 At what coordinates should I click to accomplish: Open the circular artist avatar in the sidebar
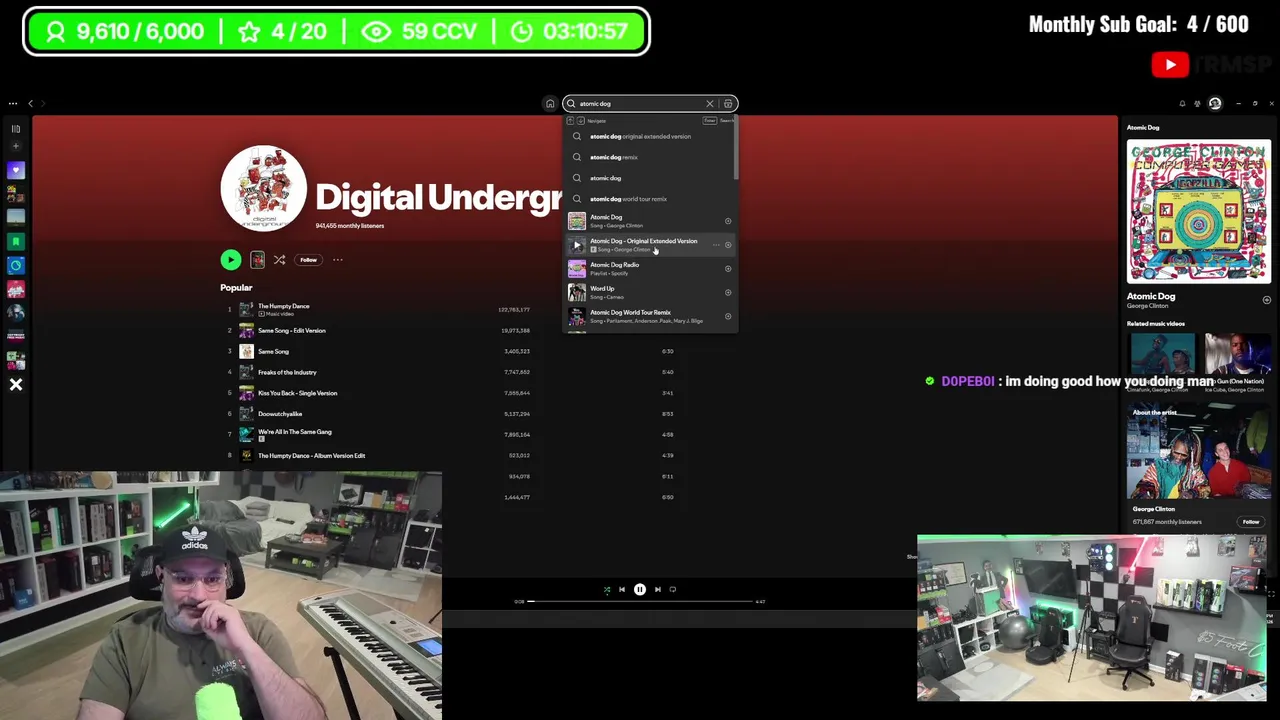(16, 313)
